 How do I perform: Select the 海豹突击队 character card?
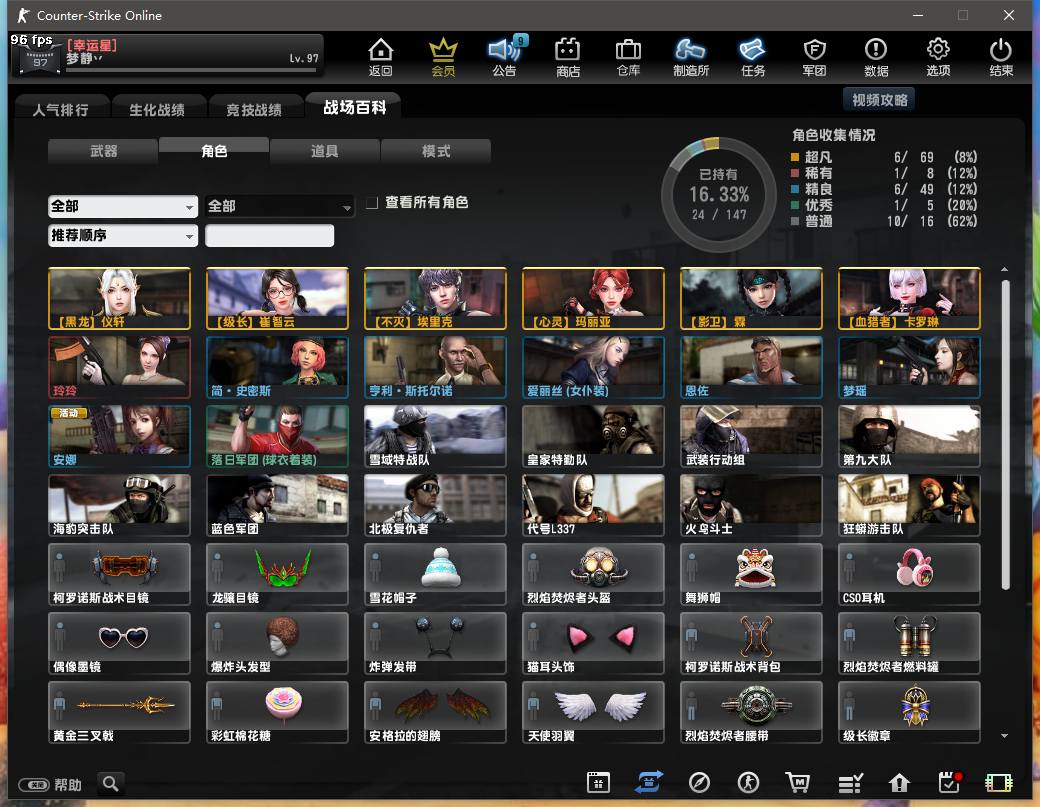click(x=119, y=505)
